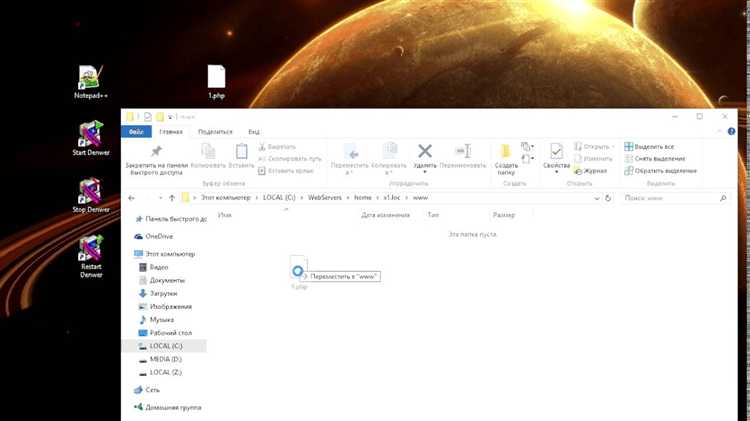Click LOCAL (C:) in the address path
This screenshot has height=421, width=750.
279,198
